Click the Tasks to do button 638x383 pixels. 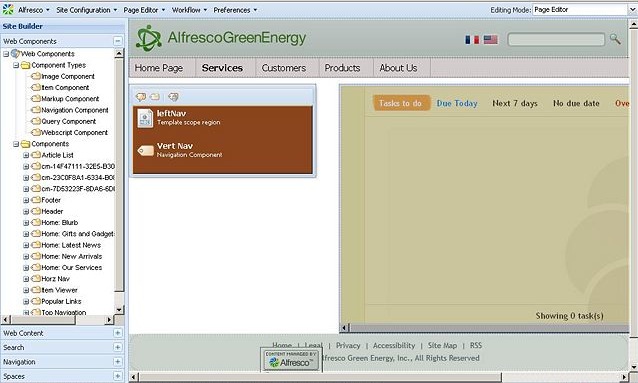(x=401, y=103)
